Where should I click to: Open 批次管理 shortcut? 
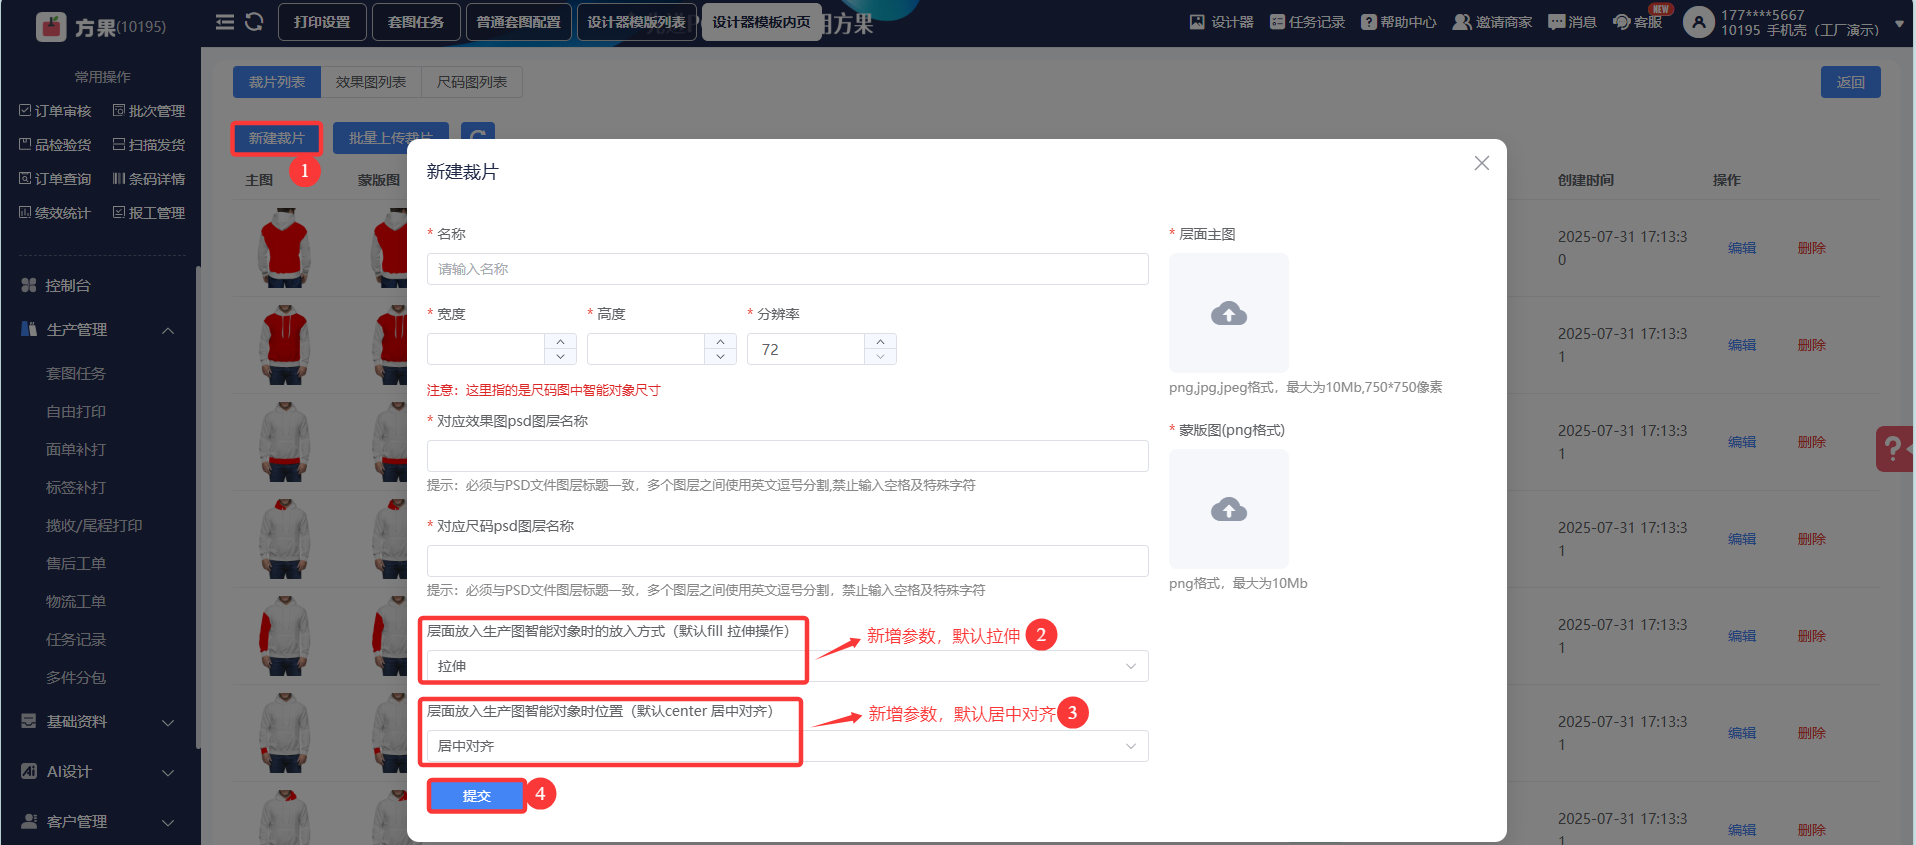pyautogui.click(x=149, y=111)
